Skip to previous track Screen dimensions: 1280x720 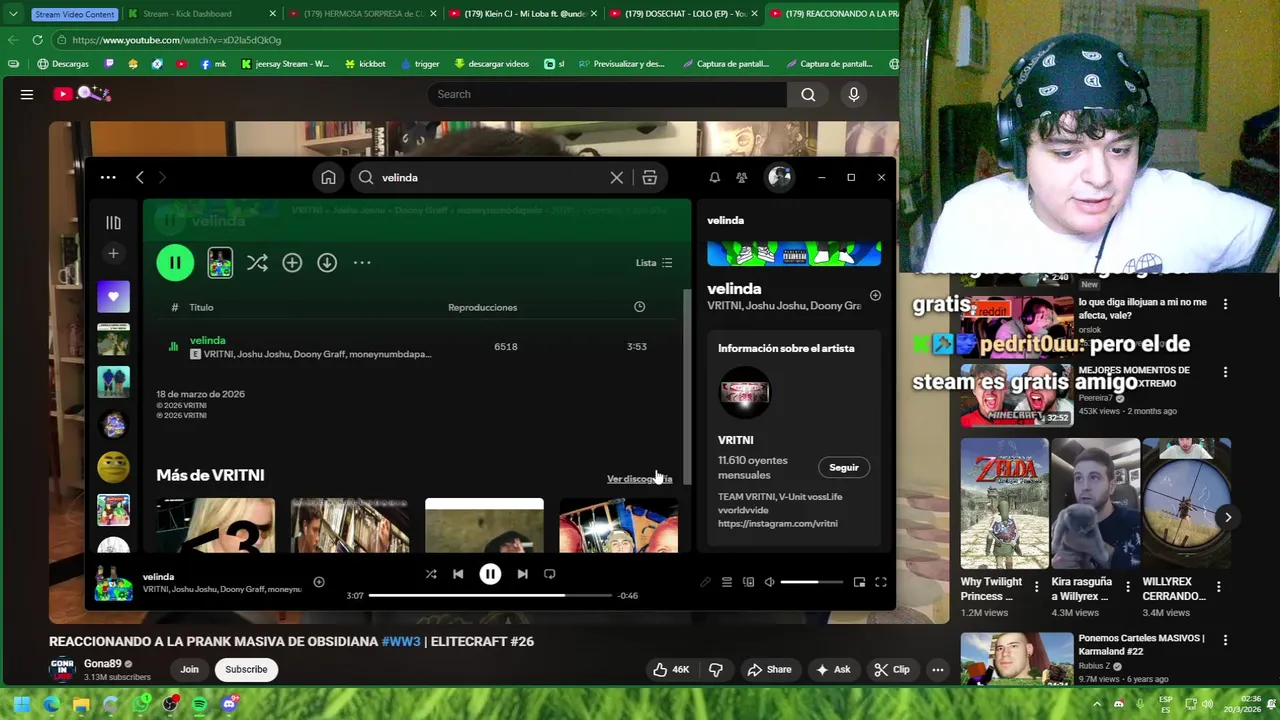[458, 574]
